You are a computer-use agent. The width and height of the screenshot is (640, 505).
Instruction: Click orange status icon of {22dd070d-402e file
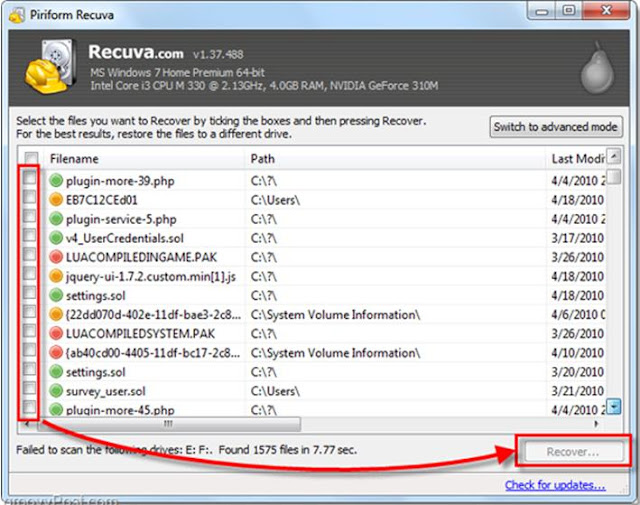[56, 314]
